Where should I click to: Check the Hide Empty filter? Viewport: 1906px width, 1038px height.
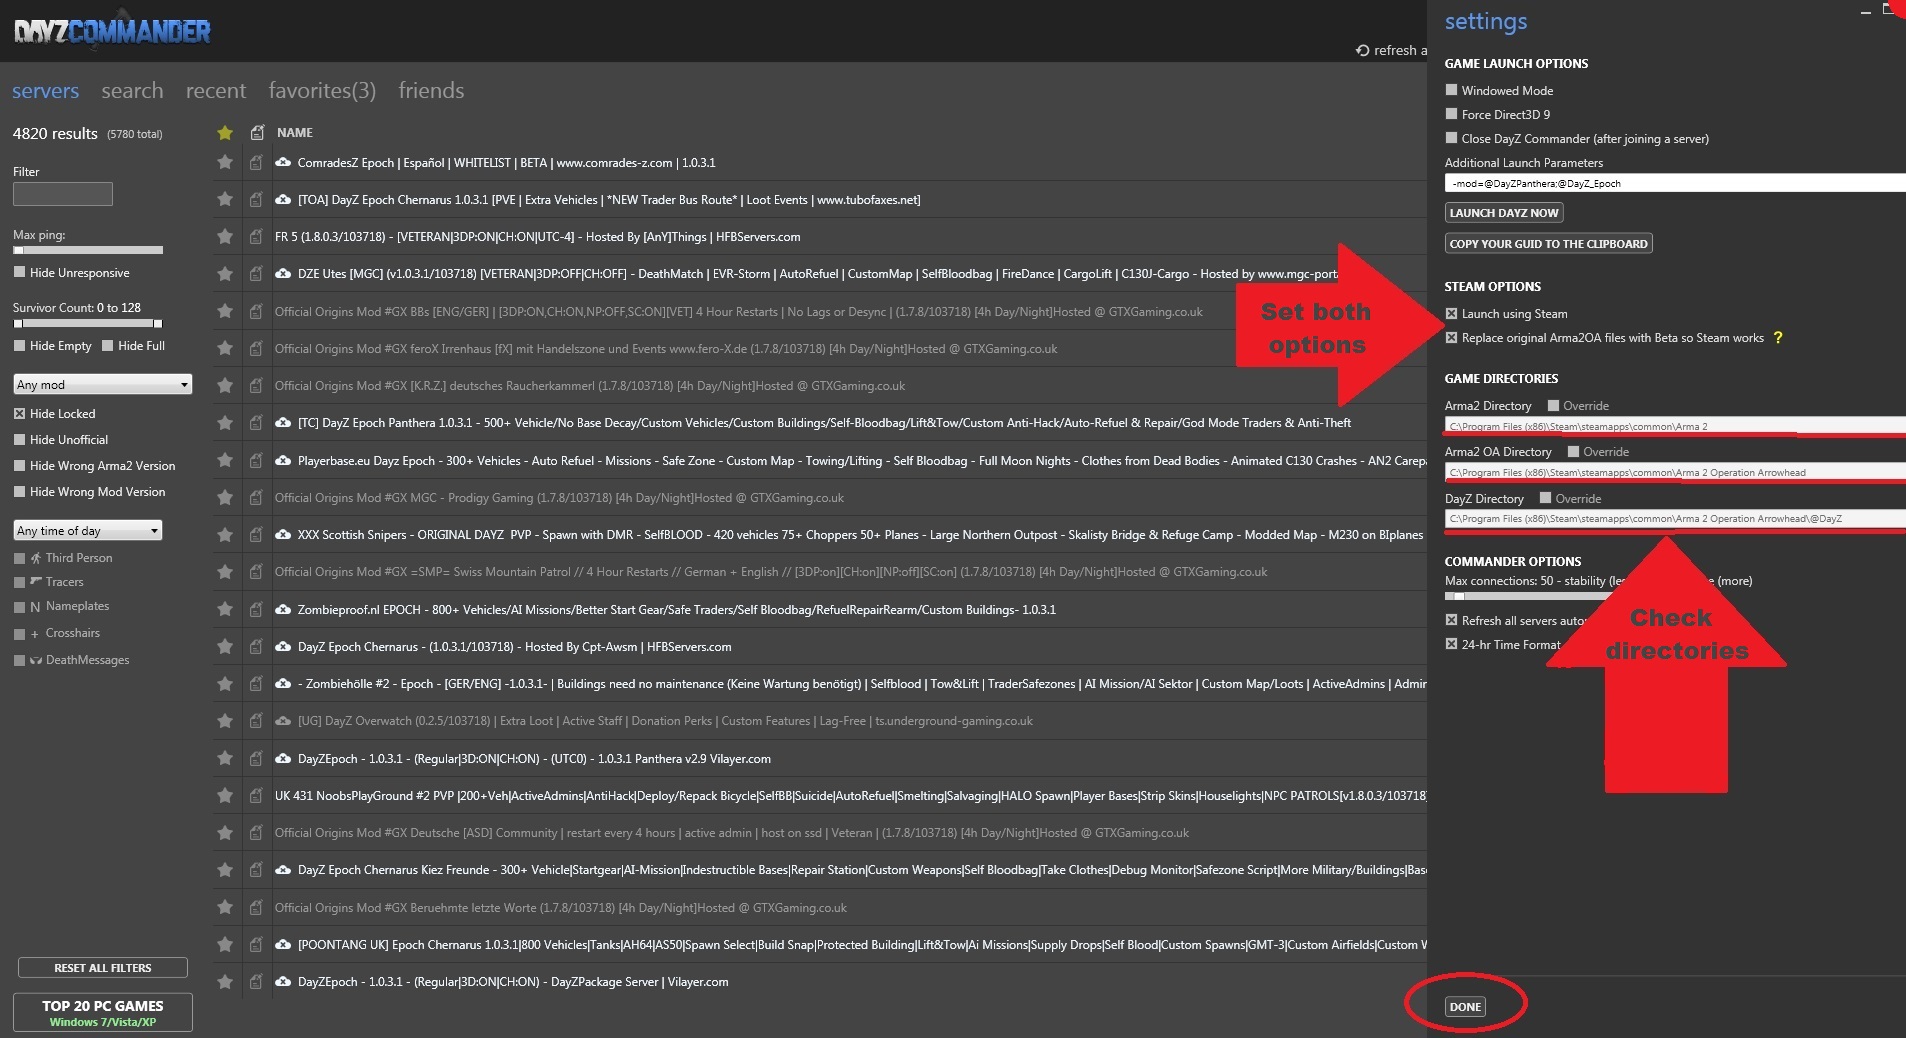[19, 345]
